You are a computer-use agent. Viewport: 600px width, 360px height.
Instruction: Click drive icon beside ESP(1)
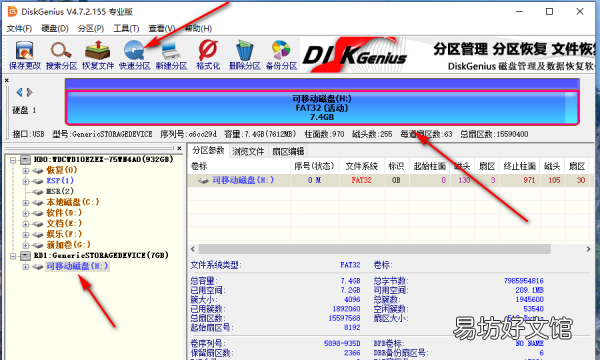point(38,181)
